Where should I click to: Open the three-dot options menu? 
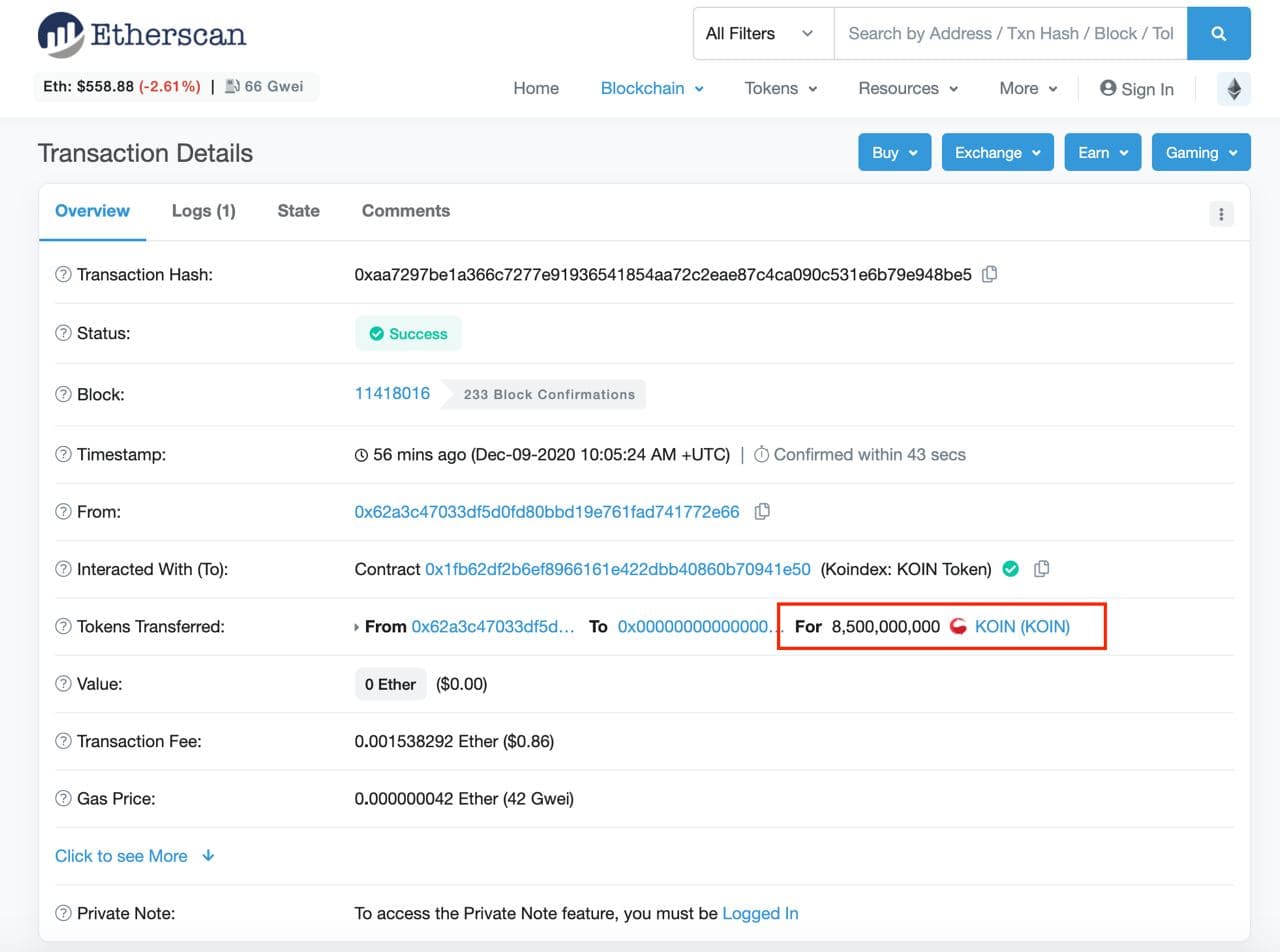(1221, 214)
